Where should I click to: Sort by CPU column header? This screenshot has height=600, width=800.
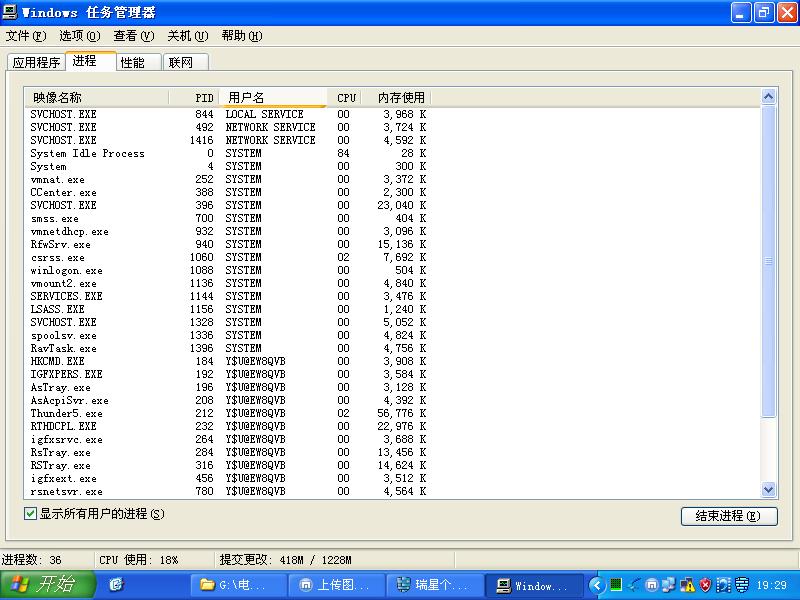tap(344, 97)
